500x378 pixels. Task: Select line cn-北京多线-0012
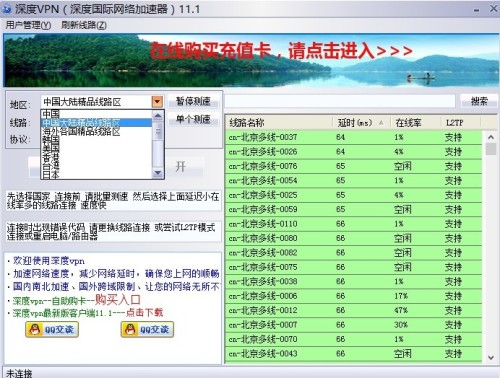(x=354, y=310)
